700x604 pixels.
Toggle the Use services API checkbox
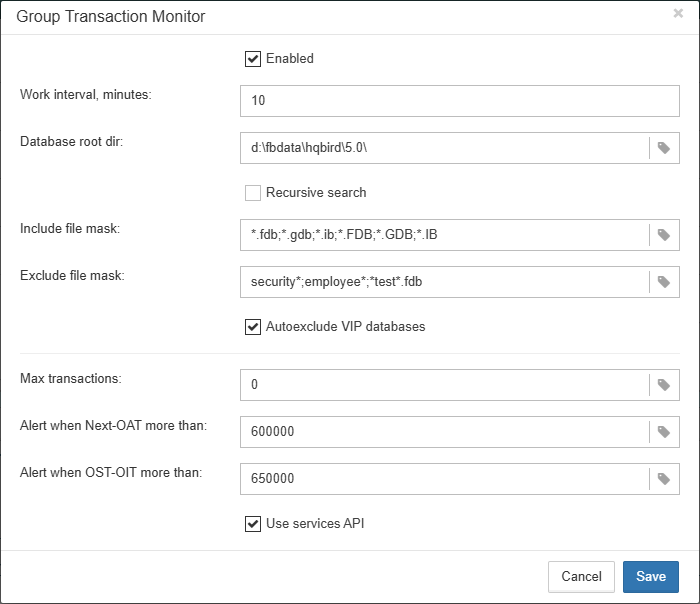(x=253, y=523)
